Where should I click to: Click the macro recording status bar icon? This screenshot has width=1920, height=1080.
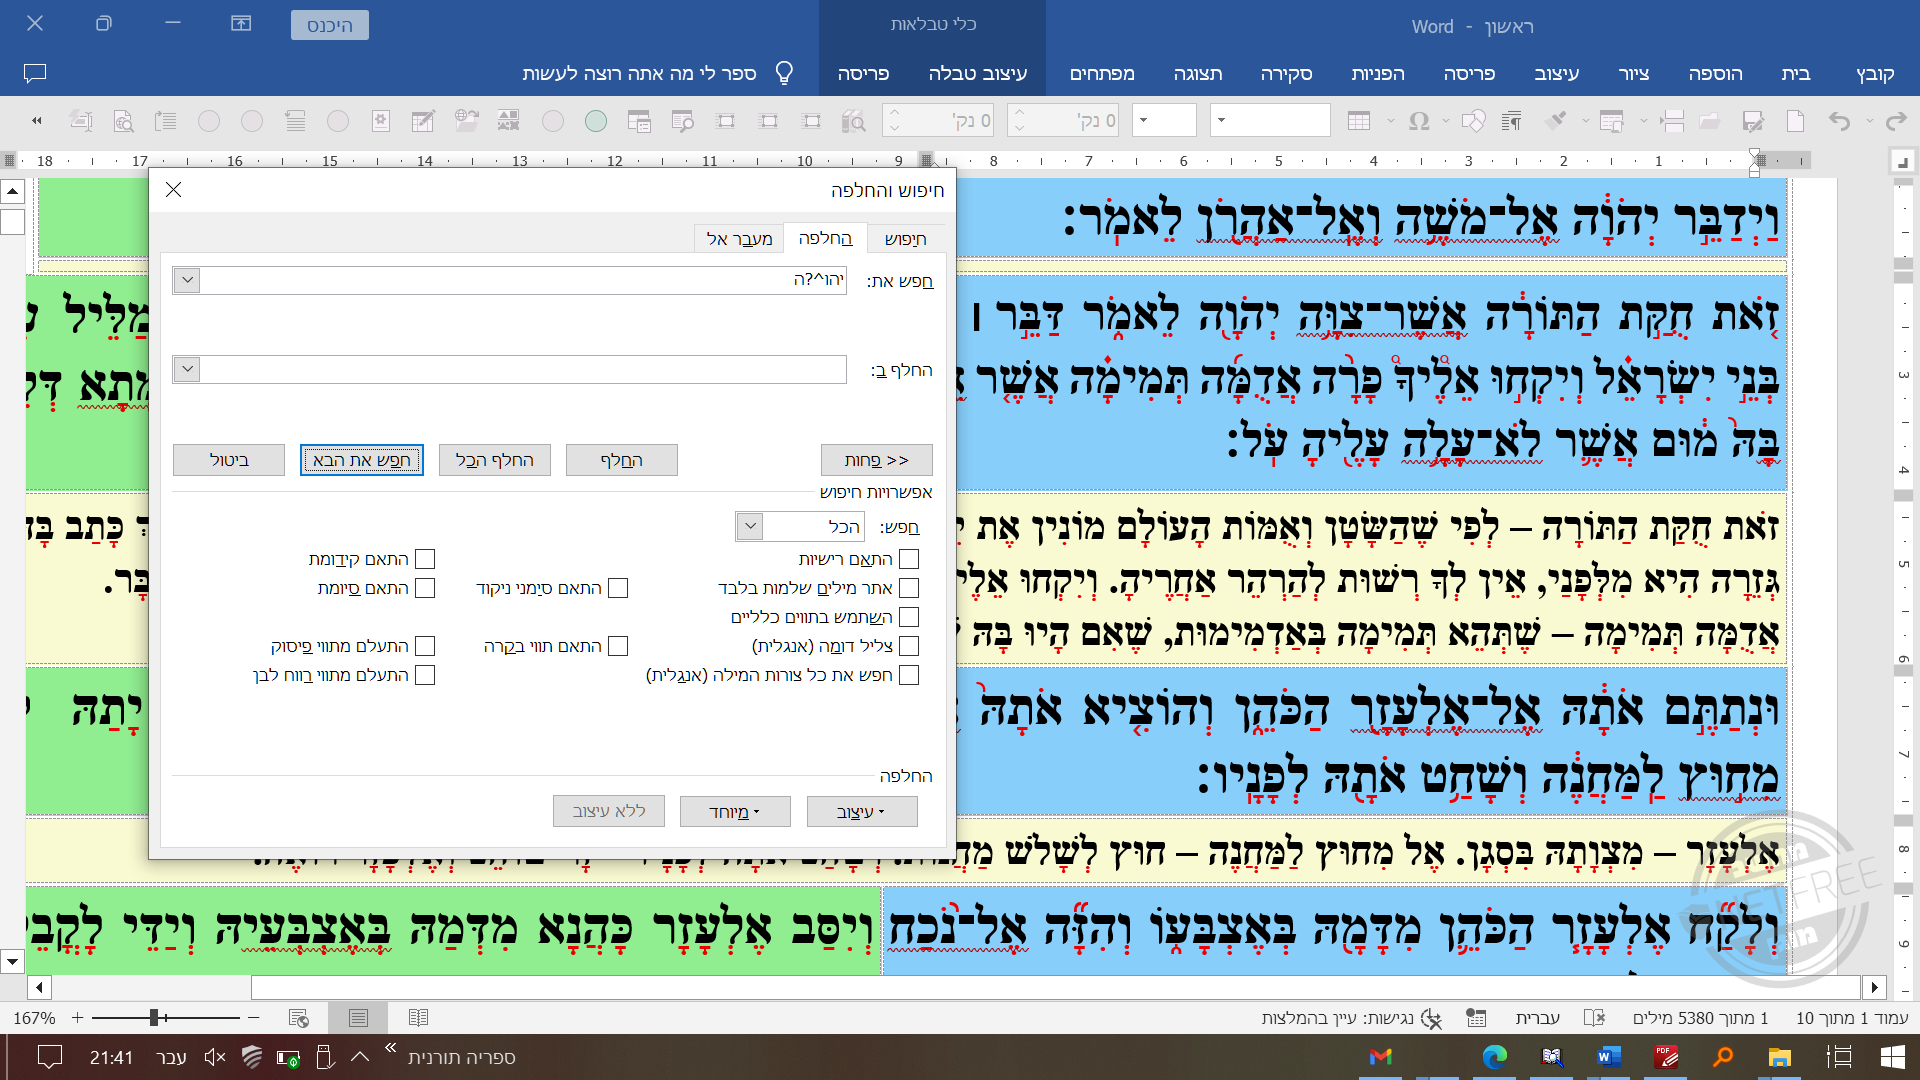(x=1476, y=1018)
